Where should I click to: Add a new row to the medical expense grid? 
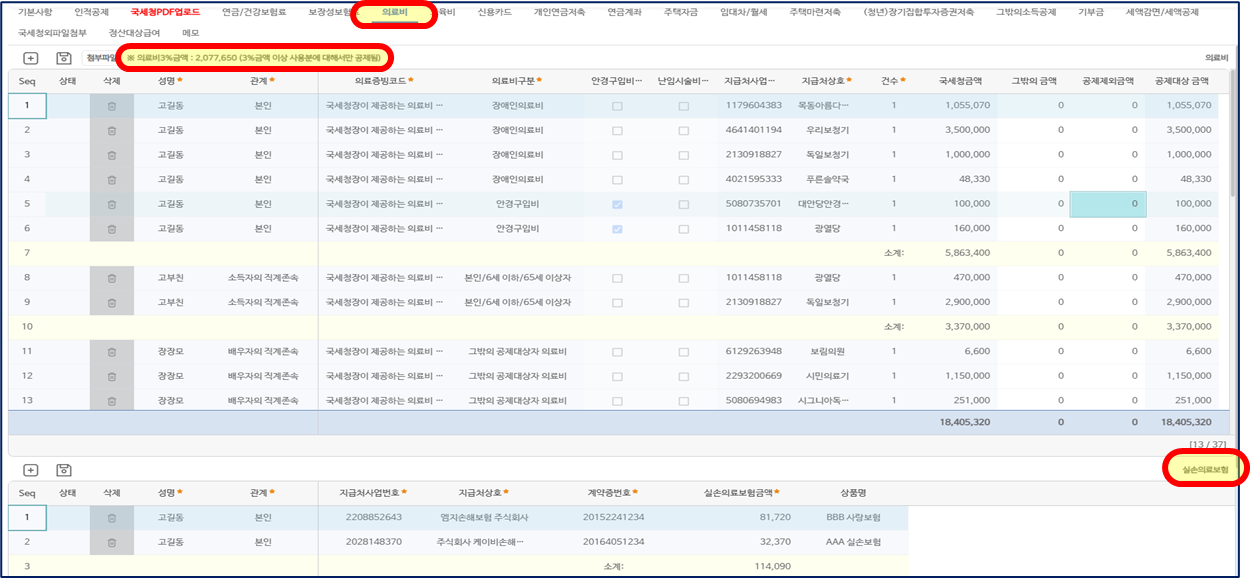(x=30, y=59)
